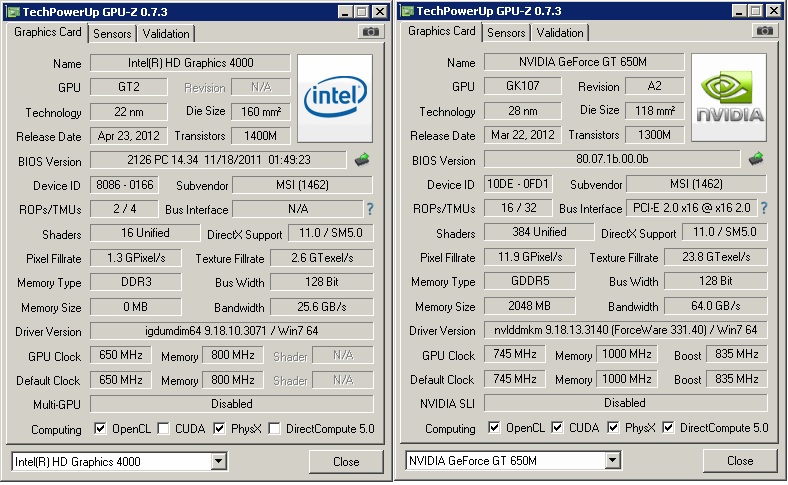This screenshot has width=788, height=485.
Task: Click the Bandwidth field showing 64.0 GB/s
Action: tap(716, 306)
